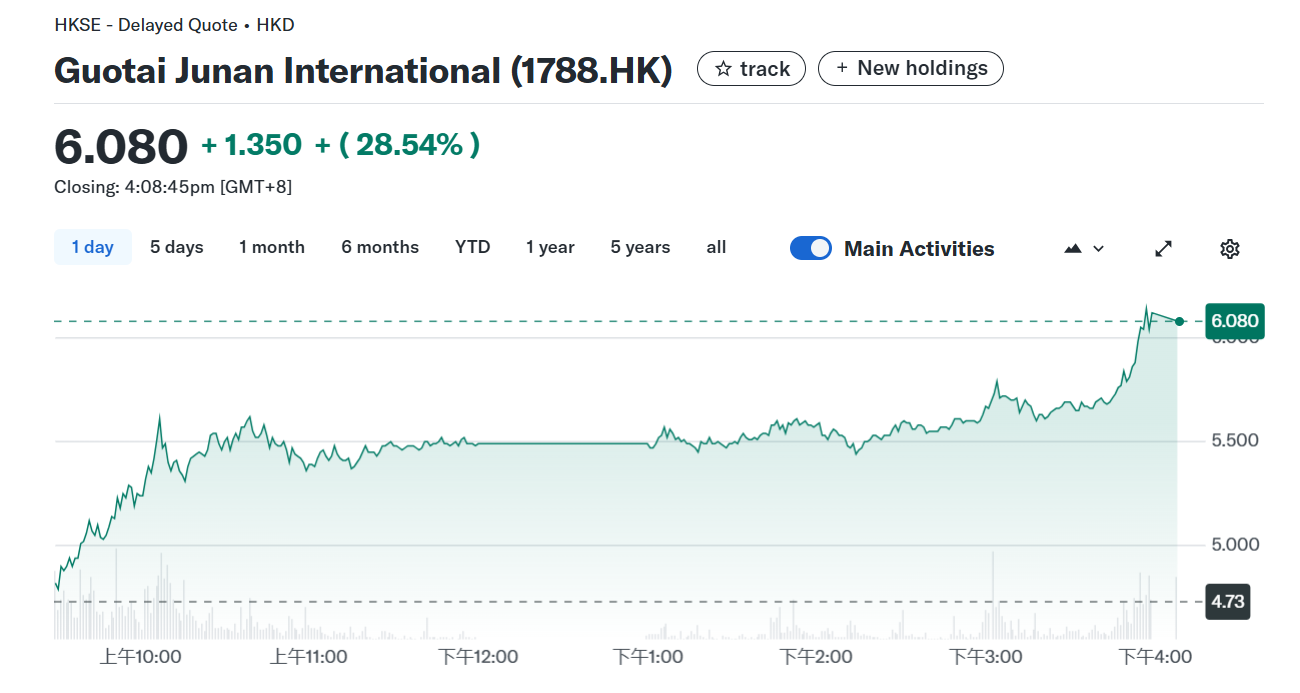Click the track star button

point(751,69)
